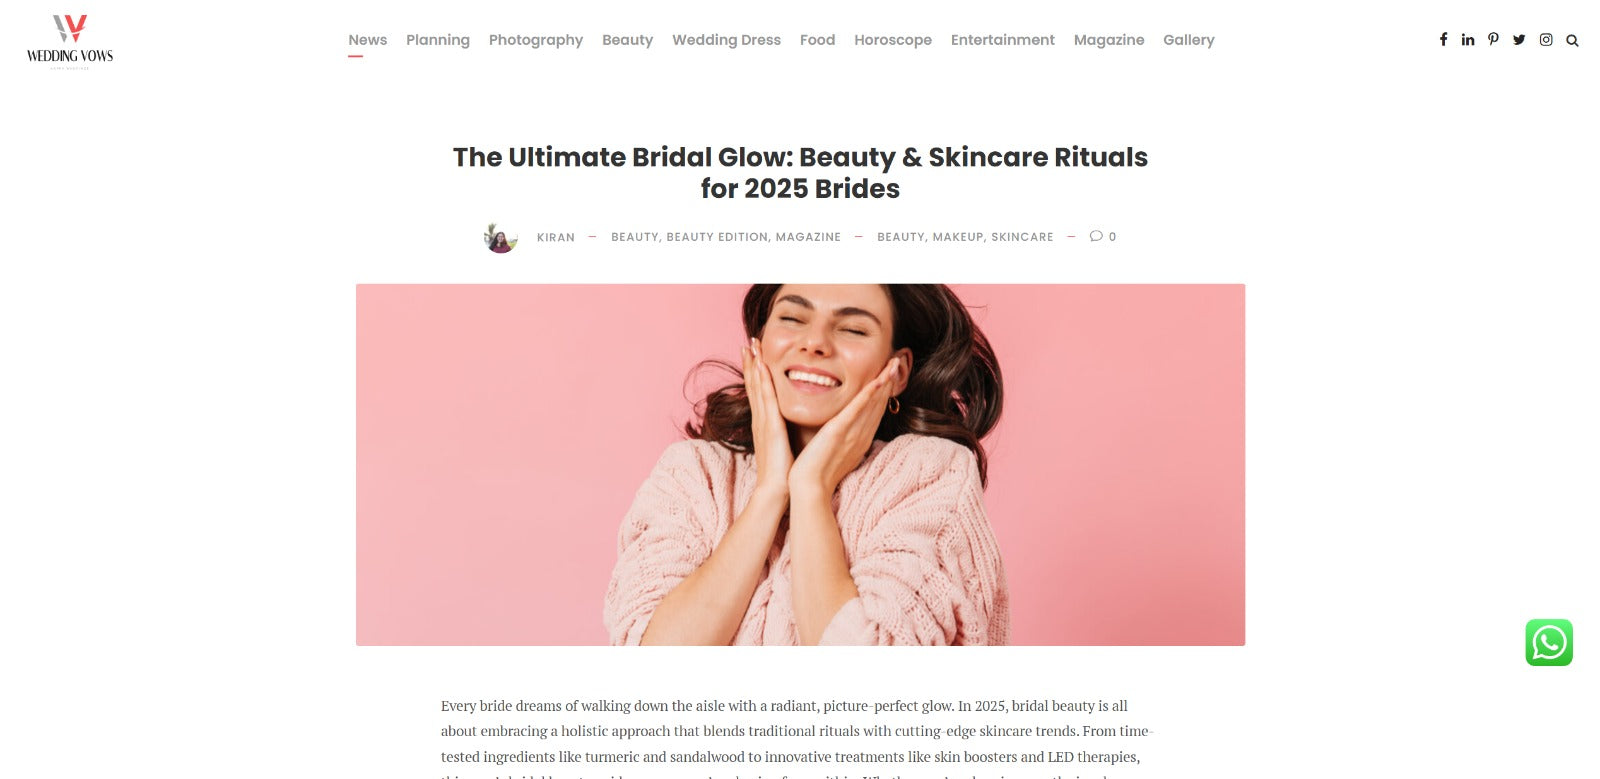Click author Kiran's avatar picture
Screen dimensions: 1600x779
tap(501, 238)
